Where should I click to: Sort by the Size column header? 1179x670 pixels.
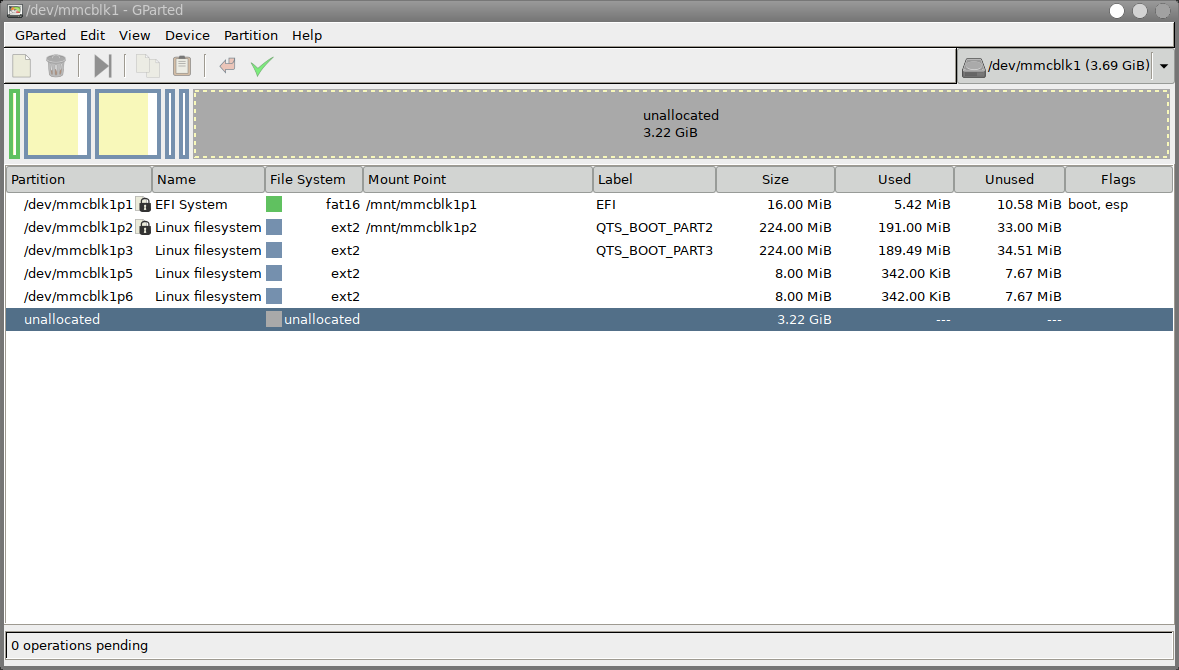(x=775, y=180)
